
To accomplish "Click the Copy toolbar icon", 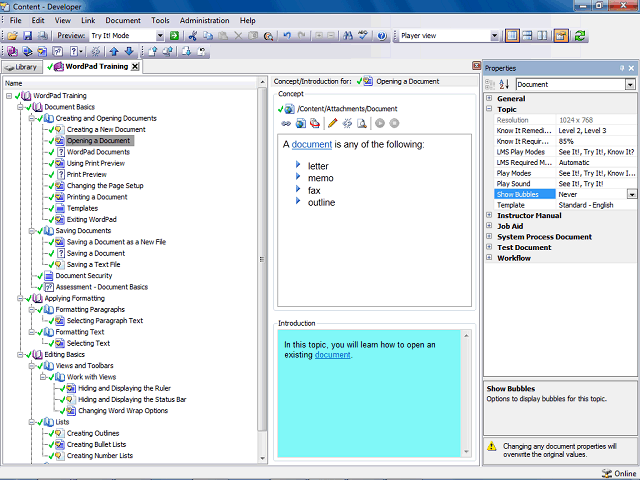I will tap(208, 36).
